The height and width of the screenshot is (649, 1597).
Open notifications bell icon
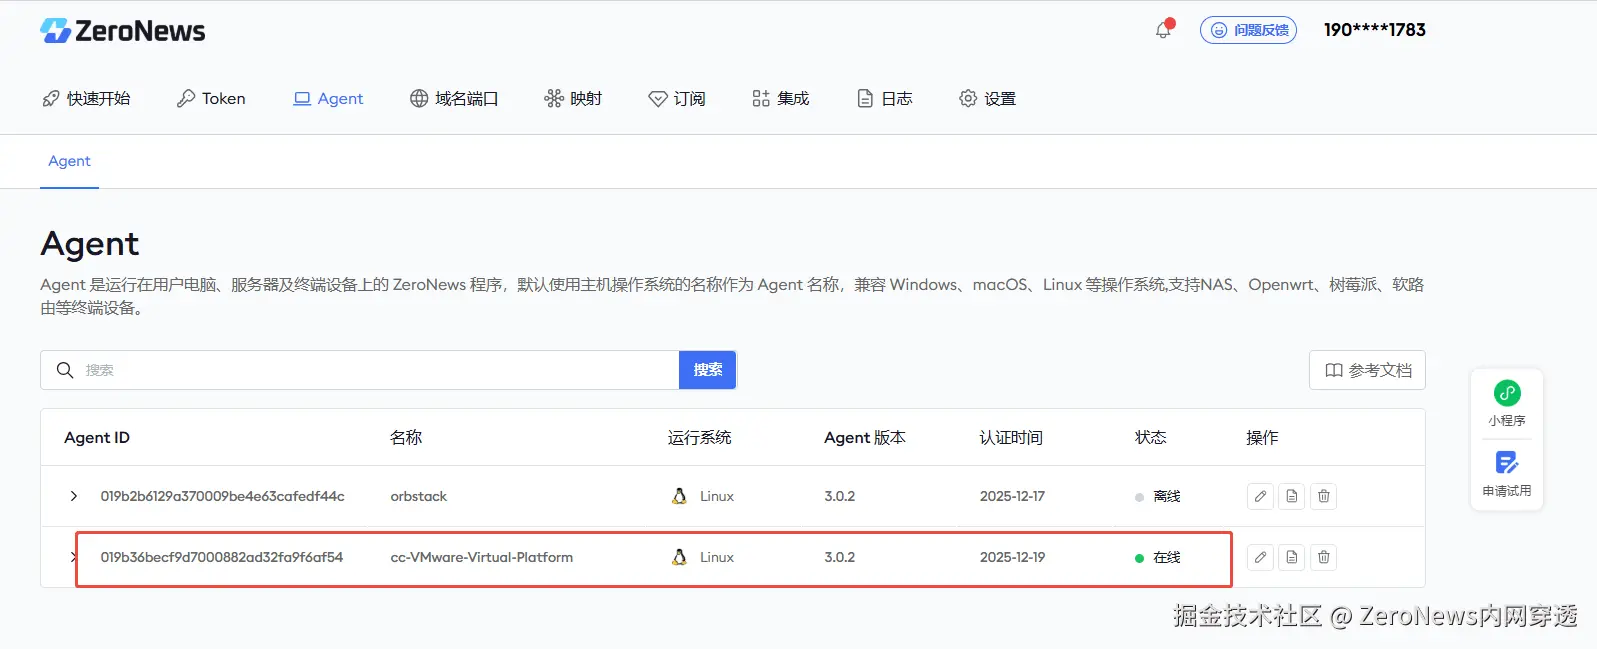1163,30
